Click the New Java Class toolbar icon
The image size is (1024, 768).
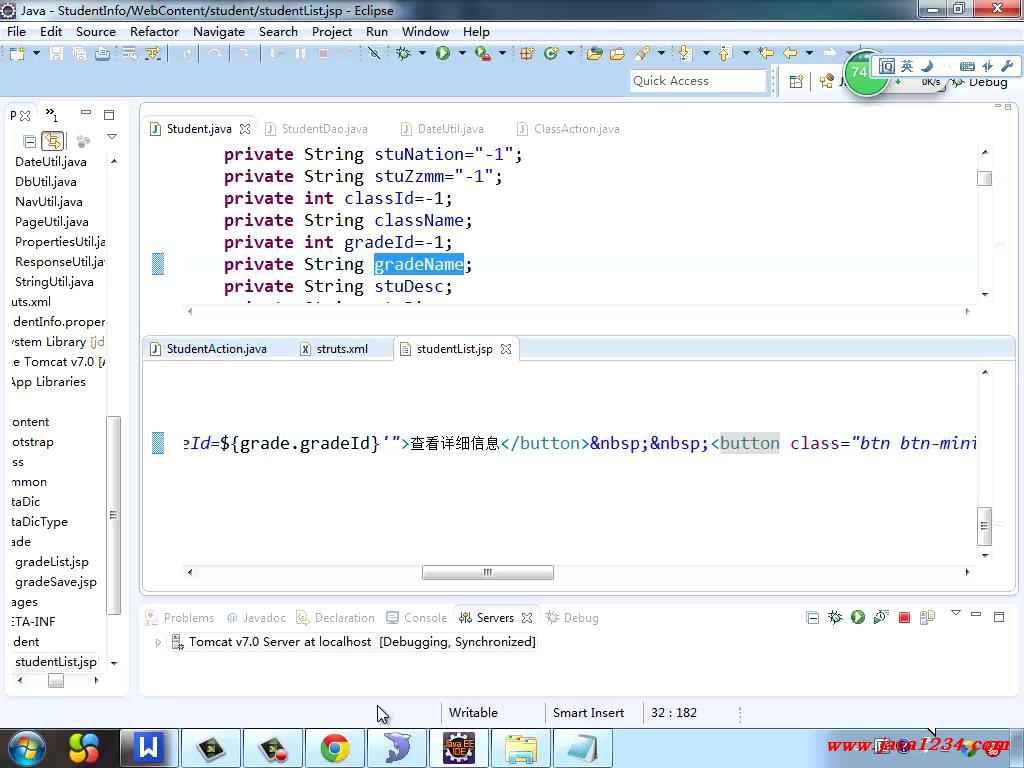[x=551, y=54]
